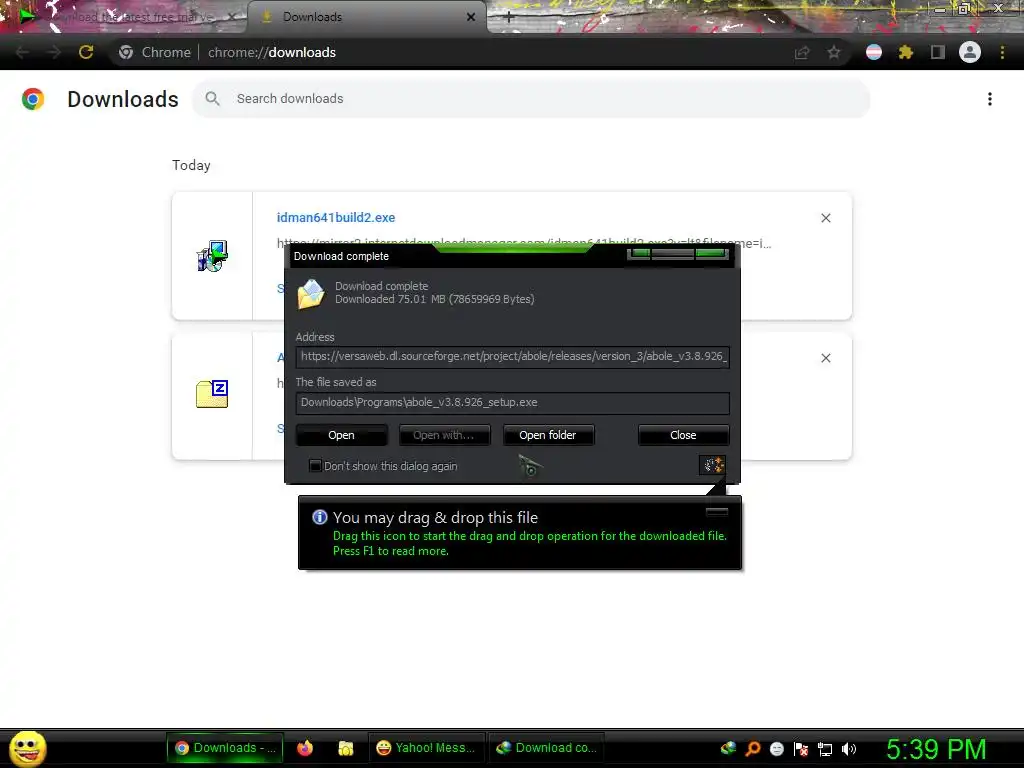Remove idman641build2.exe from the downloads list
Screen dimensions: 1024x768
click(x=826, y=218)
